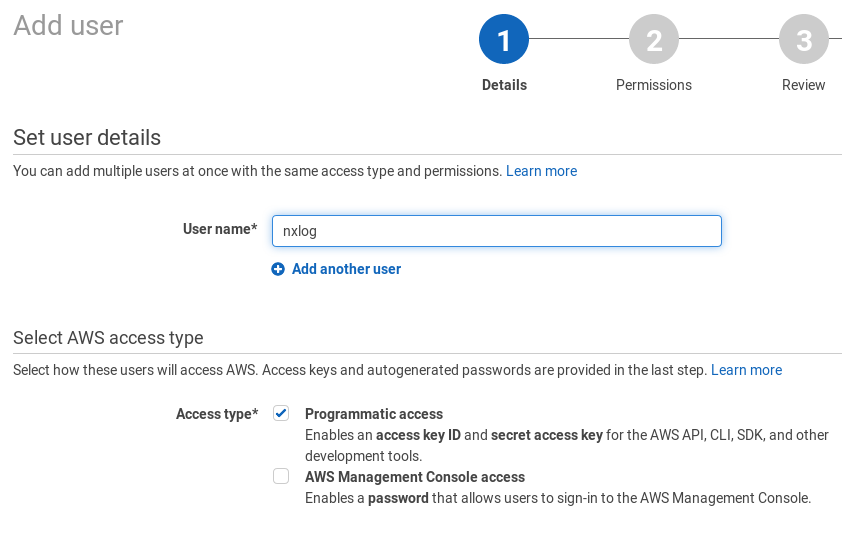842x533 pixels.
Task: Click the step 2 circle icon
Action: pyautogui.click(x=654, y=40)
